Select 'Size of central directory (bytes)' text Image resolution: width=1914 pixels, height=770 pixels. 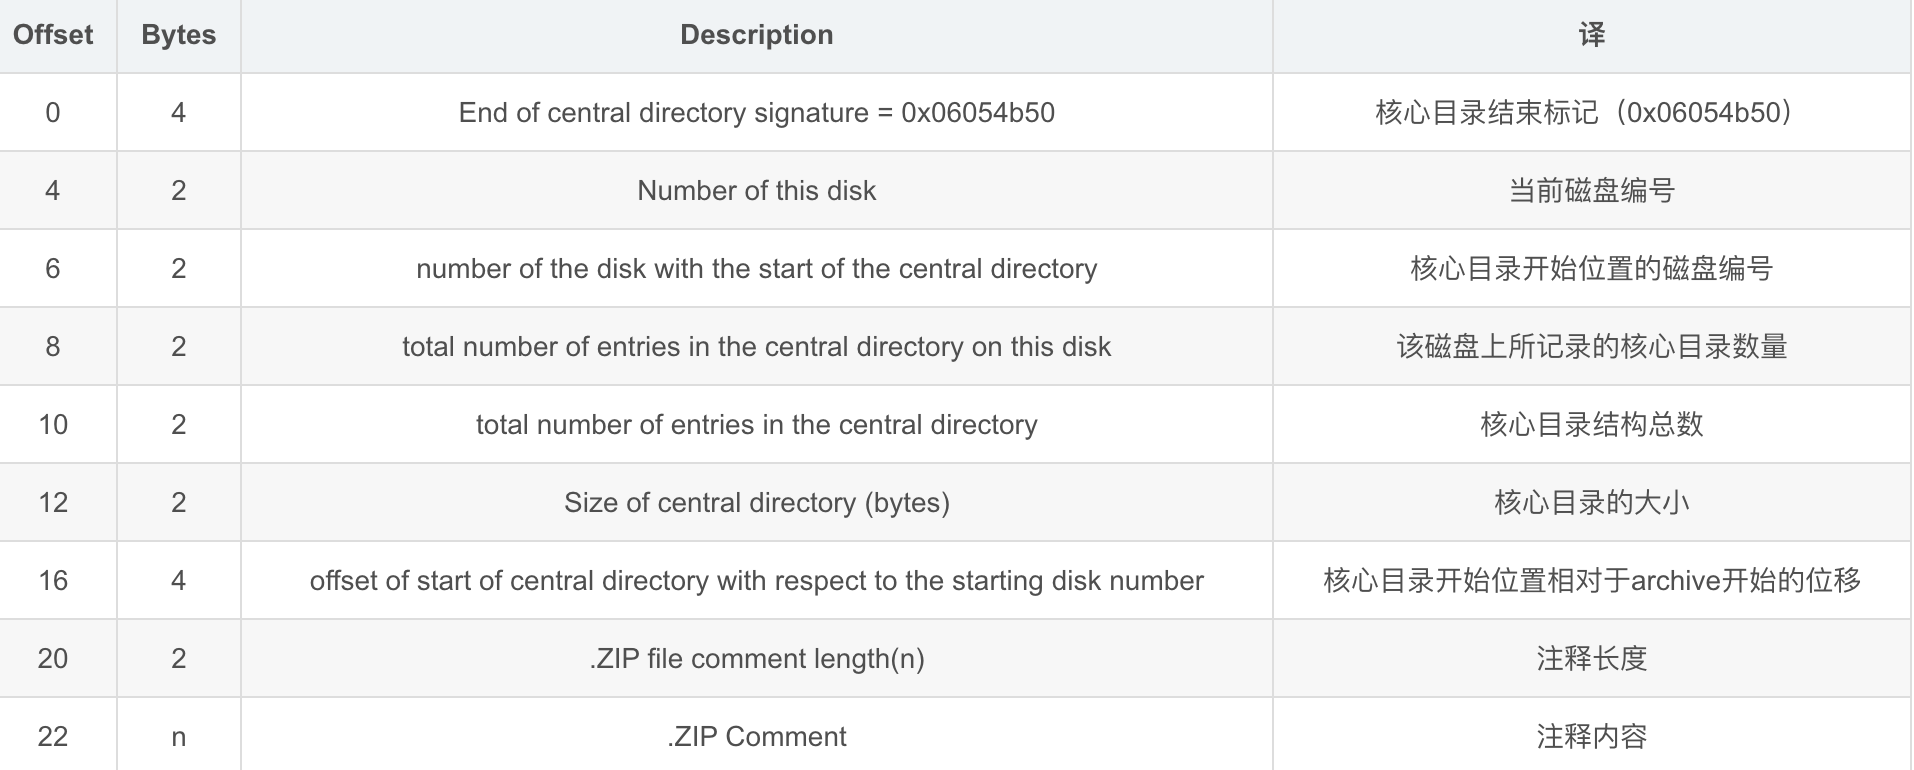tap(756, 503)
